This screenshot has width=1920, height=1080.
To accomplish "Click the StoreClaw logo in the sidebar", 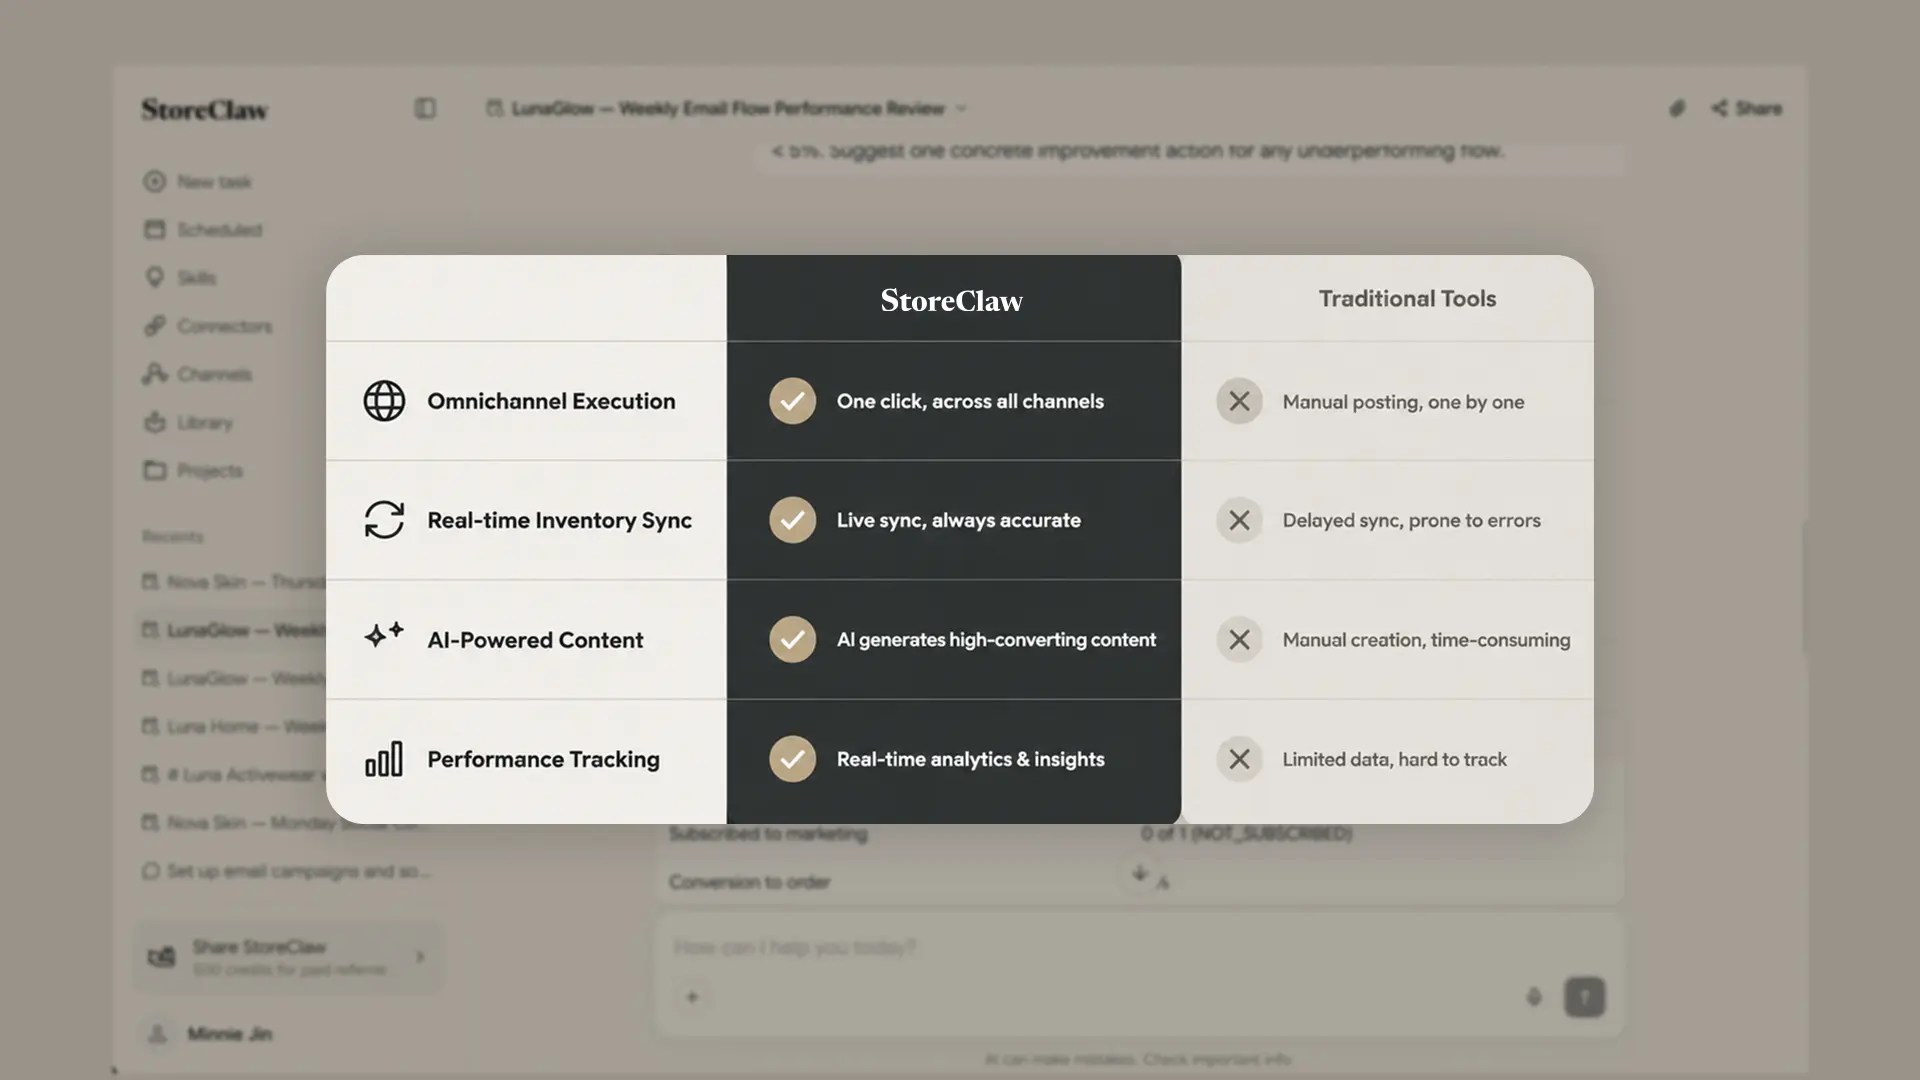I will (x=205, y=109).
